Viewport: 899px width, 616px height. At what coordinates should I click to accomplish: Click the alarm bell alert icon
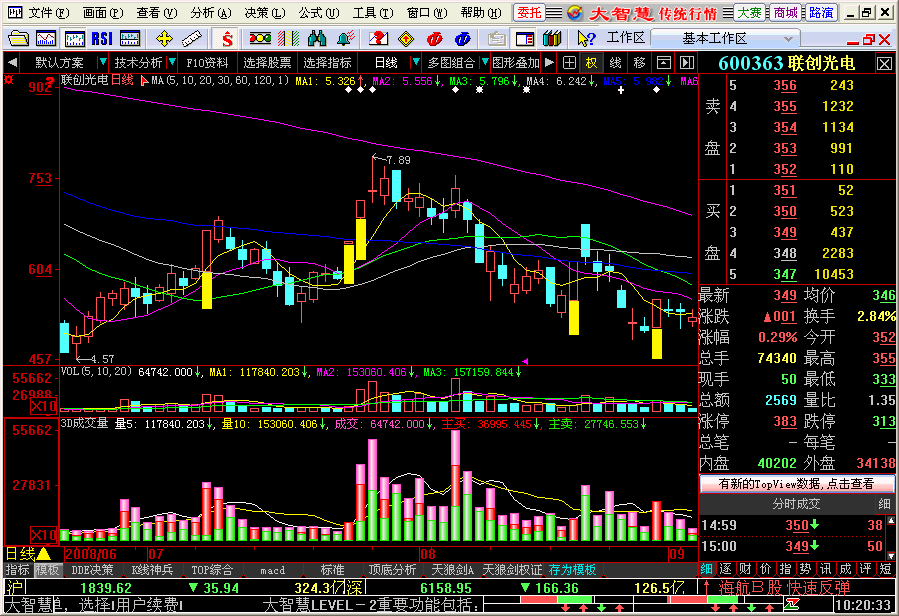click(345, 38)
